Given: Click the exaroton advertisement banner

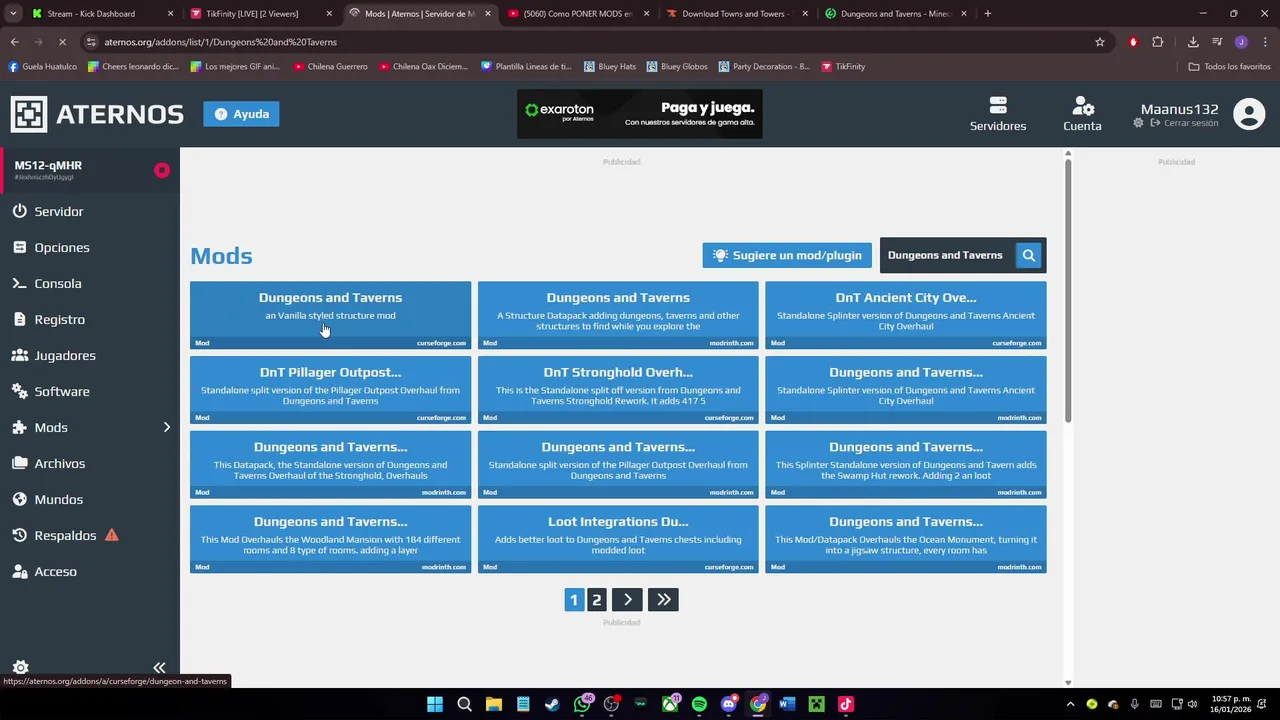Looking at the screenshot, I should click(640, 114).
